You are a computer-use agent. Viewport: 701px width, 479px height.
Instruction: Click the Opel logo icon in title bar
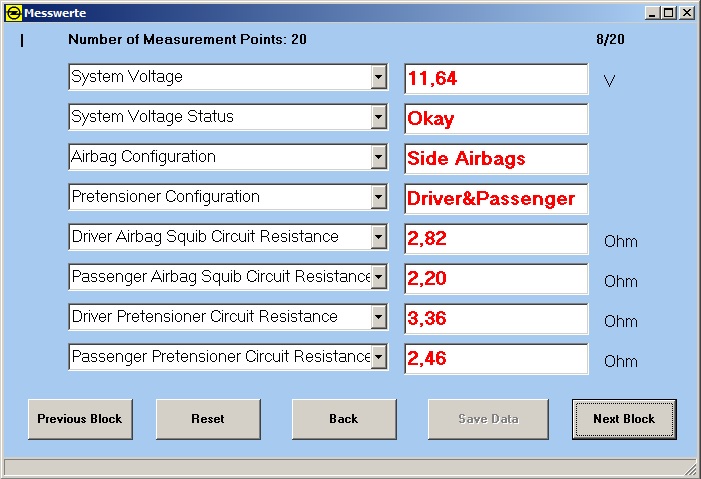(12, 12)
